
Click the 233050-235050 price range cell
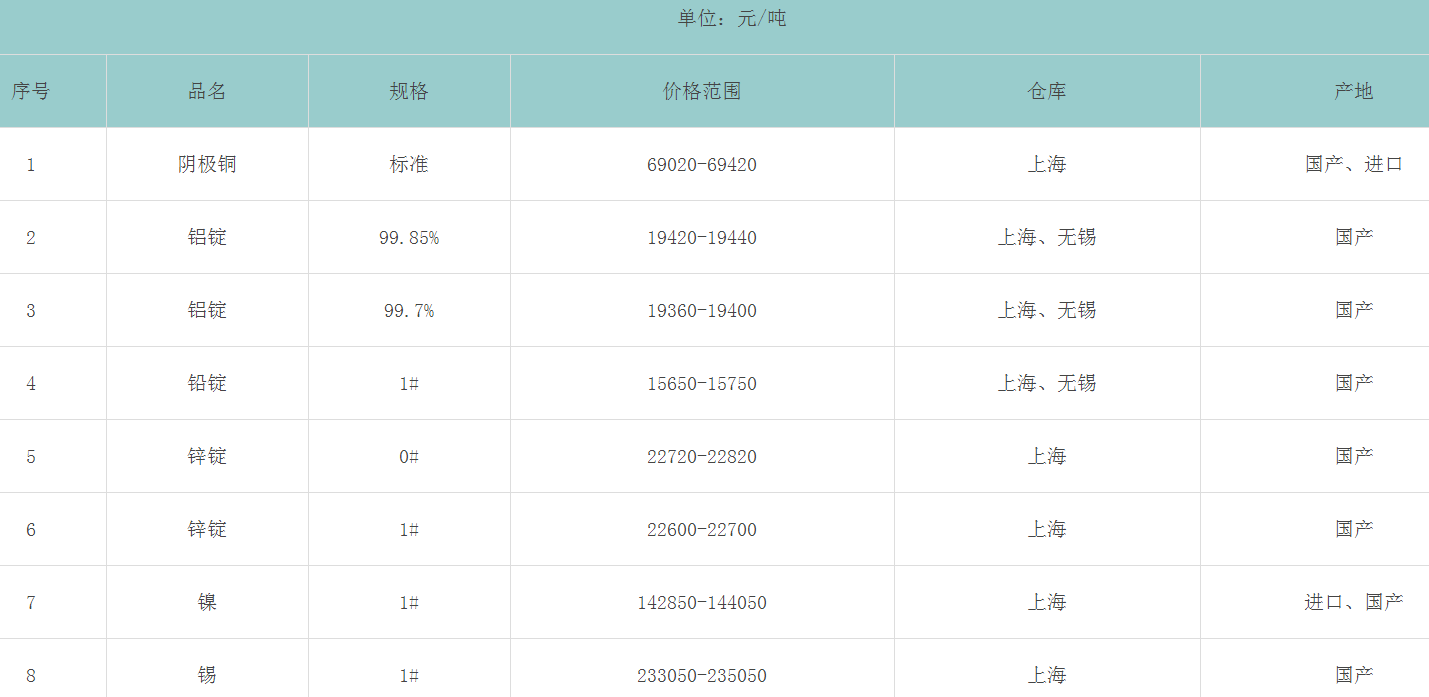(x=702, y=676)
